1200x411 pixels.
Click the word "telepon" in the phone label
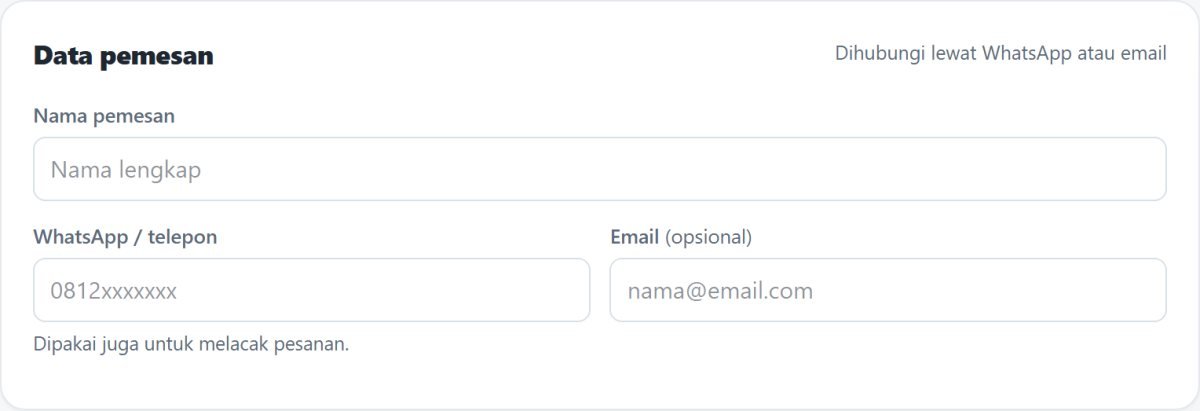click(183, 238)
